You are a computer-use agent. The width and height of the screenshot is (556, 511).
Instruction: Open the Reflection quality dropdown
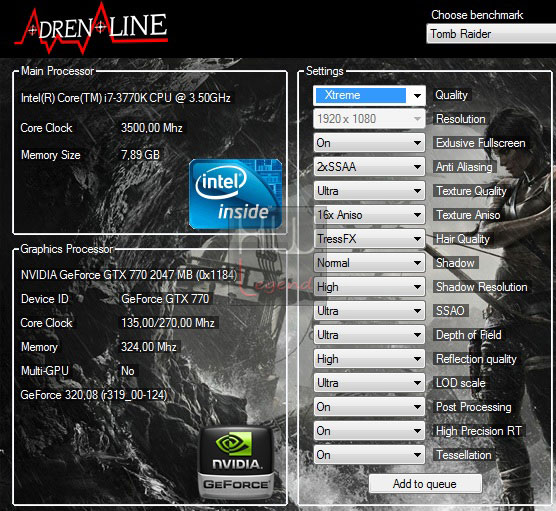pyautogui.click(x=369, y=359)
